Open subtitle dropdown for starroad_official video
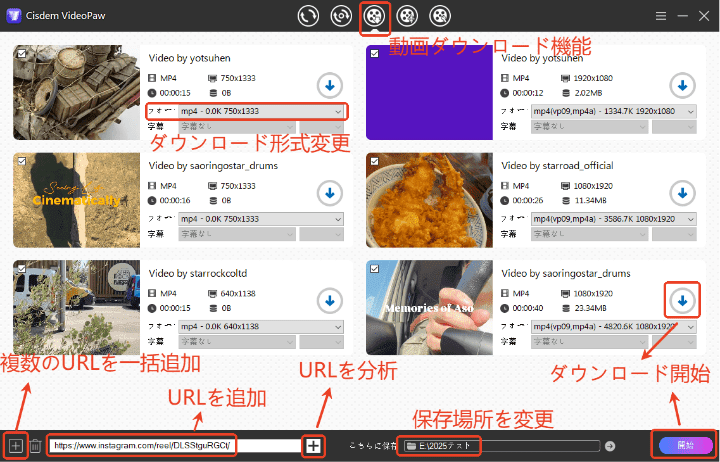Viewport: 720px width, 462px height. (590, 234)
